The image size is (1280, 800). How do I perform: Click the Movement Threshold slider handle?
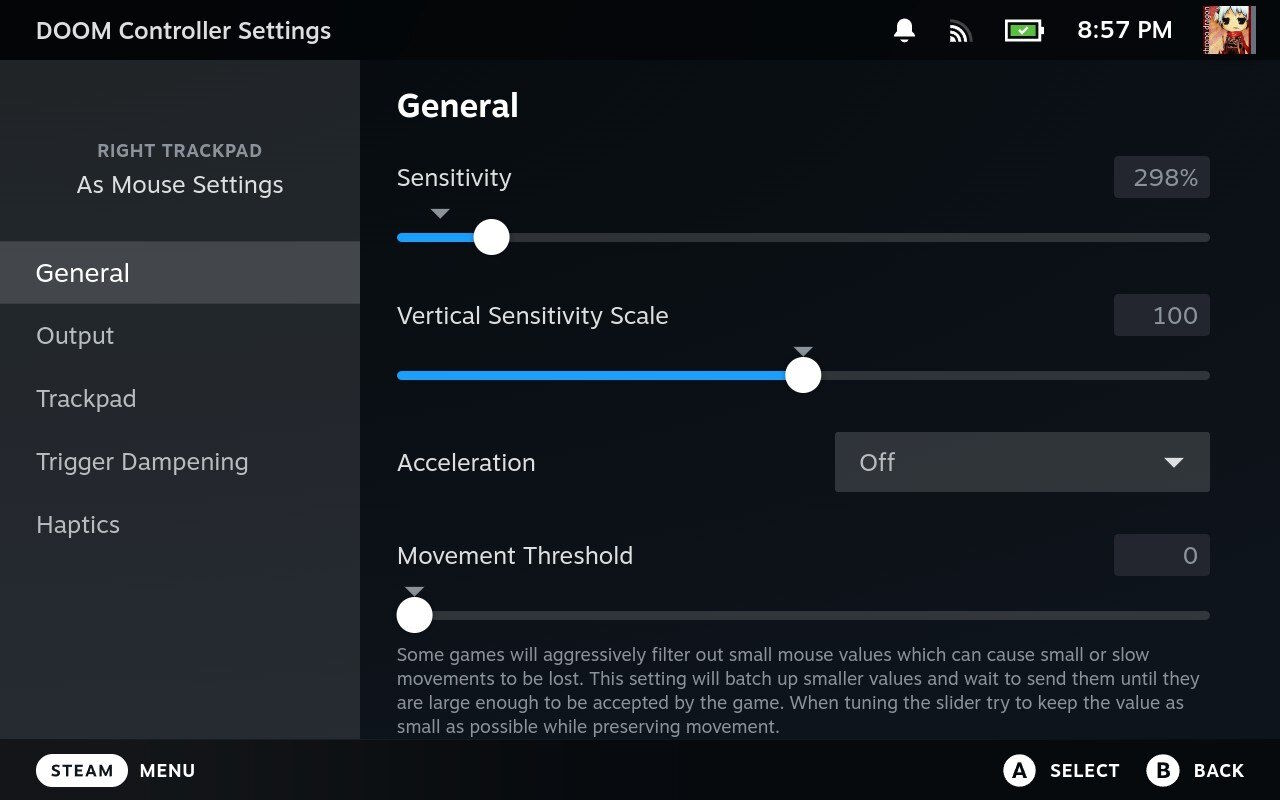415,615
